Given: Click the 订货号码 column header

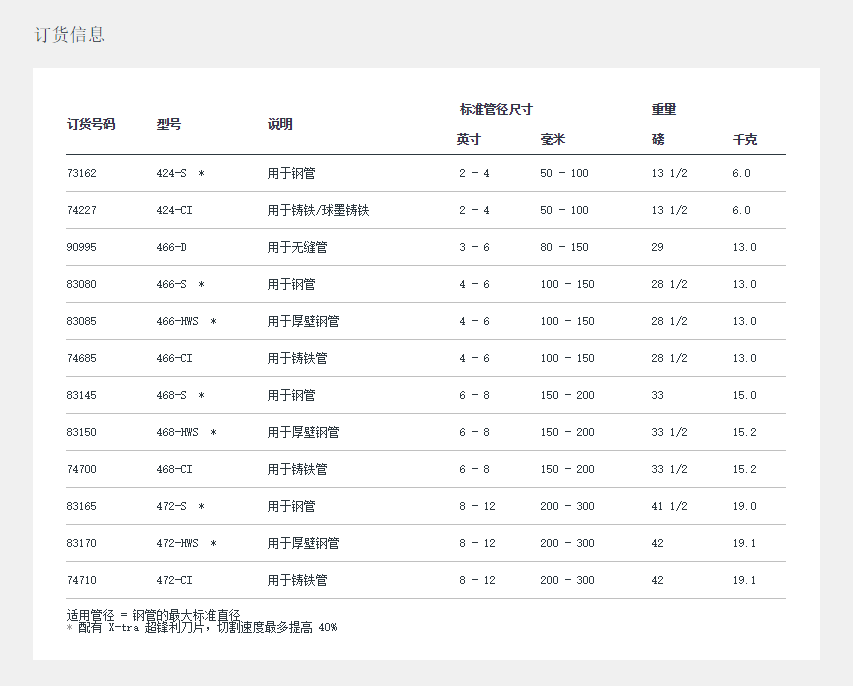Looking at the screenshot, I should [91, 125].
